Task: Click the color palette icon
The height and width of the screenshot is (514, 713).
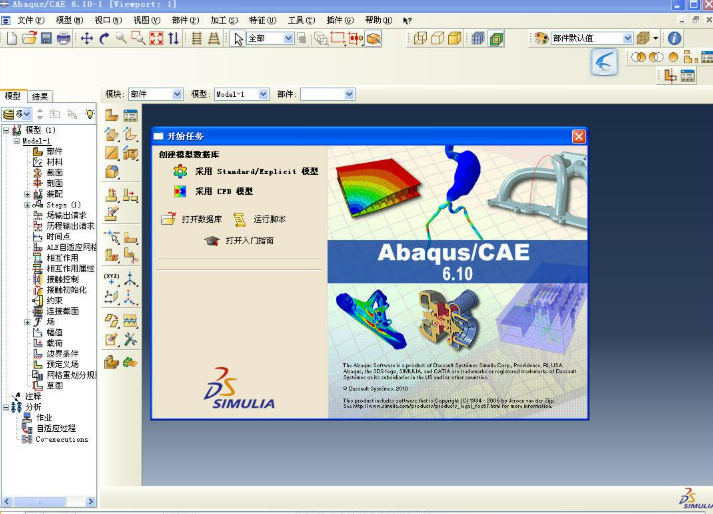Action: point(541,38)
